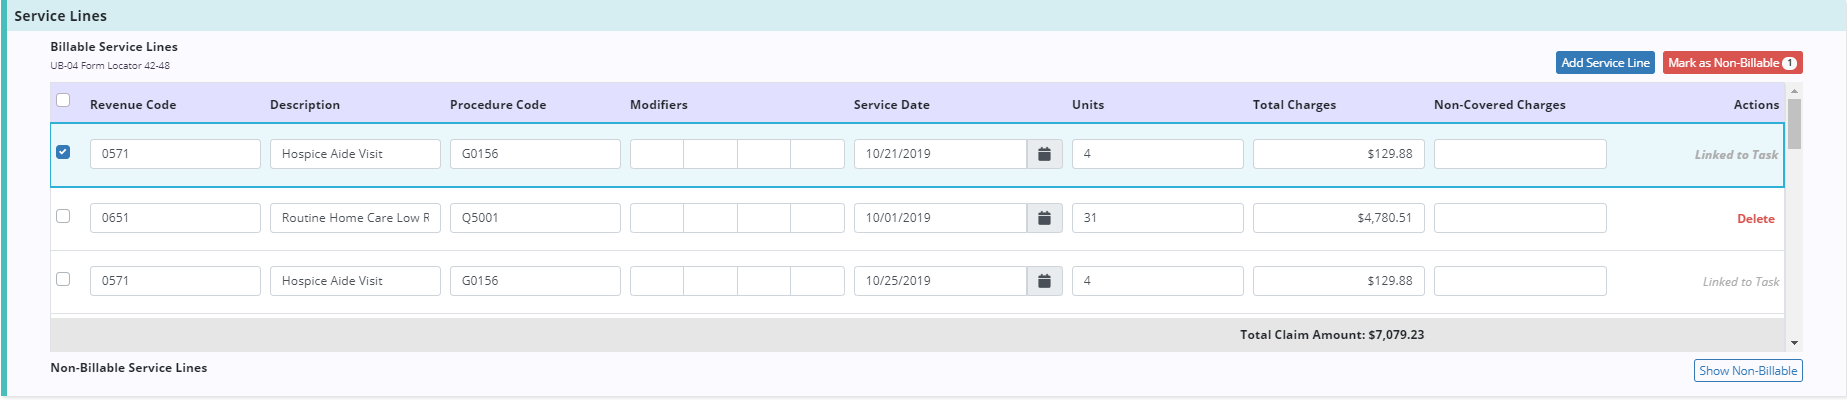Show Non-Billable service lines
This screenshot has height=400, width=1847.
click(1748, 371)
